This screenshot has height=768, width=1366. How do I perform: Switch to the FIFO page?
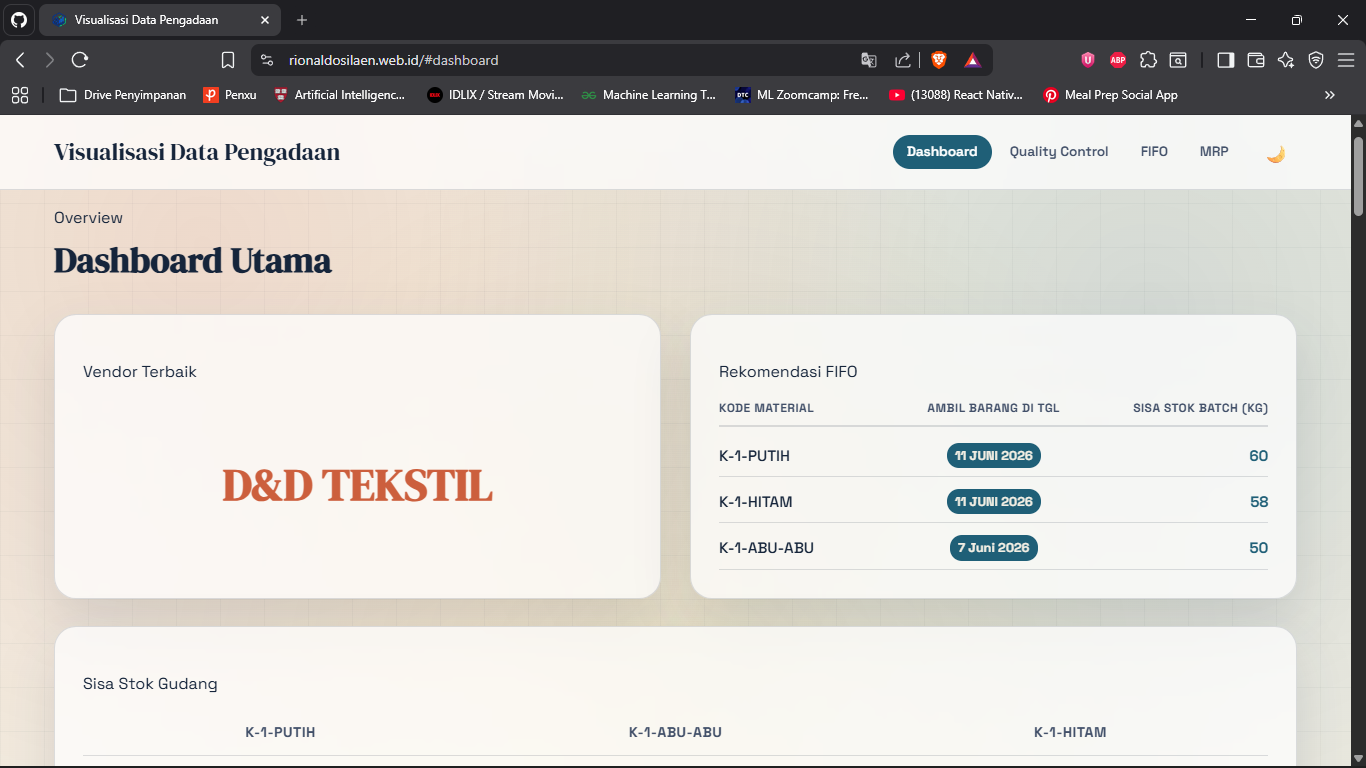(x=1154, y=152)
